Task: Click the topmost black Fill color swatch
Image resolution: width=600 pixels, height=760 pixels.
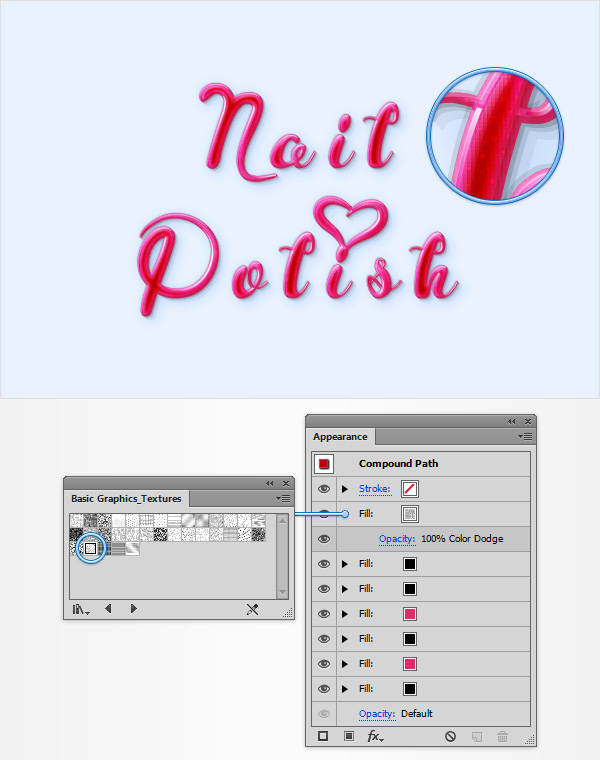Action: click(x=410, y=564)
